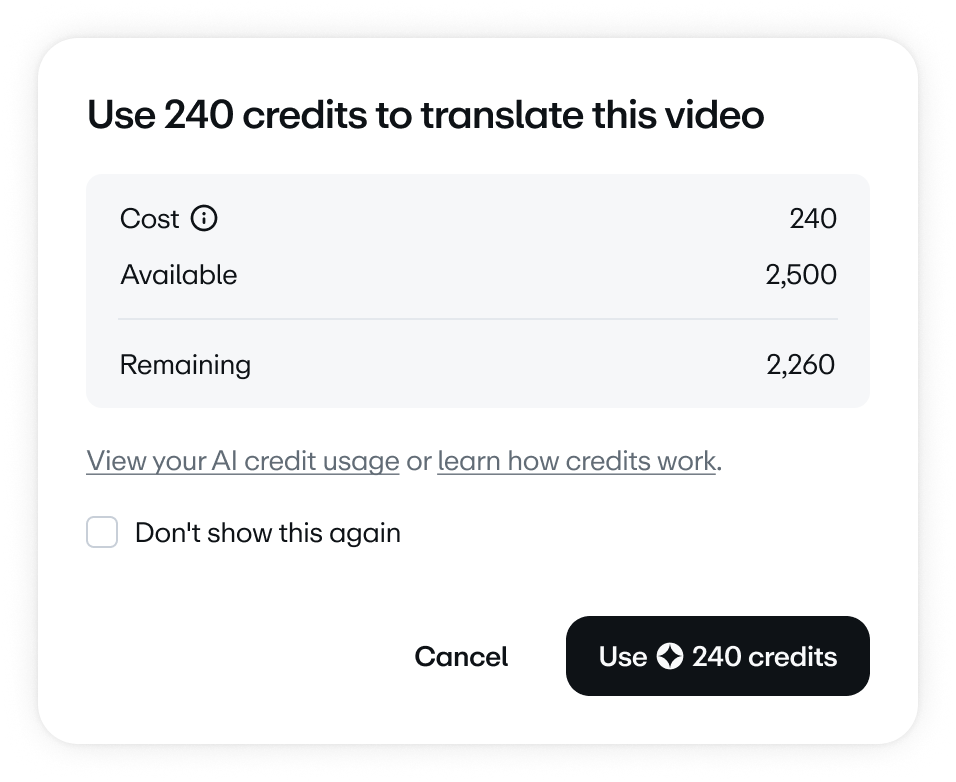Image resolution: width=956 pixels, height=782 pixels.
Task: Click the "Don't show this again" label text
Action: click(x=267, y=533)
